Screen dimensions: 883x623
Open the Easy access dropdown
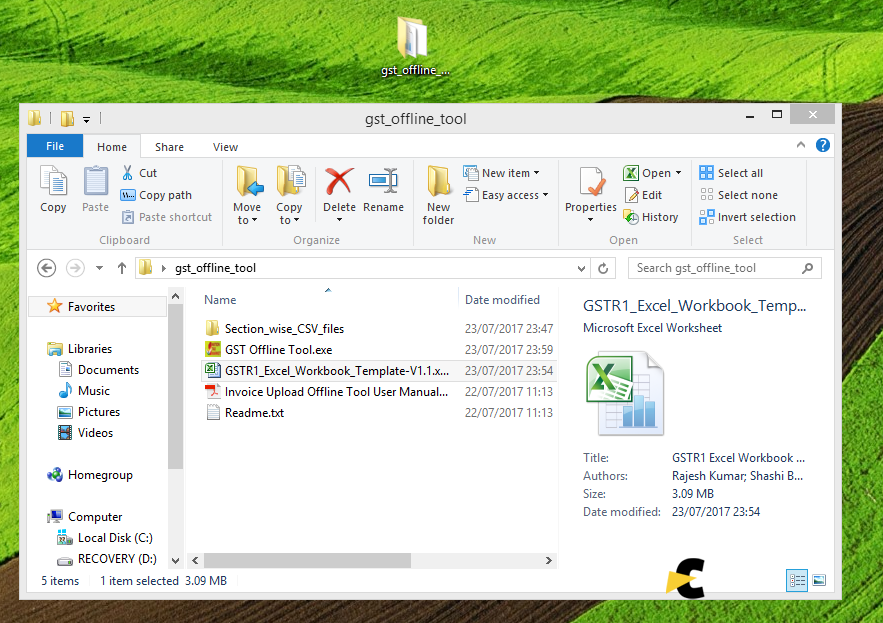click(506, 195)
